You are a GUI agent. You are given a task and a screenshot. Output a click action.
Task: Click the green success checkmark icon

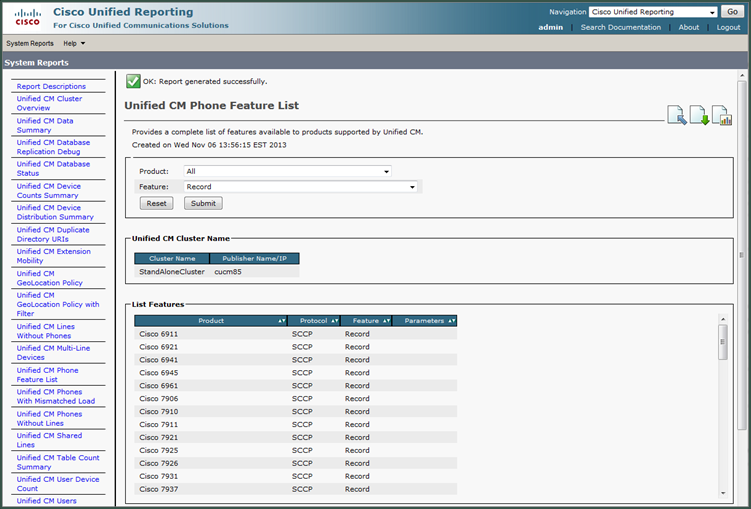pyautogui.click(x=133, y=81)
